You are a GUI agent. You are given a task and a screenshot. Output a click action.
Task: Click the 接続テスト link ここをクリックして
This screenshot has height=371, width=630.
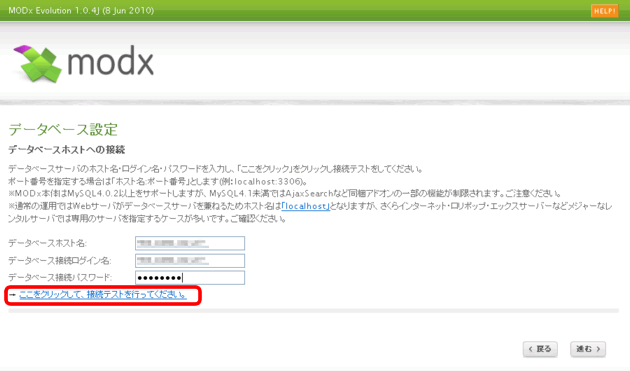pos(103,295)
